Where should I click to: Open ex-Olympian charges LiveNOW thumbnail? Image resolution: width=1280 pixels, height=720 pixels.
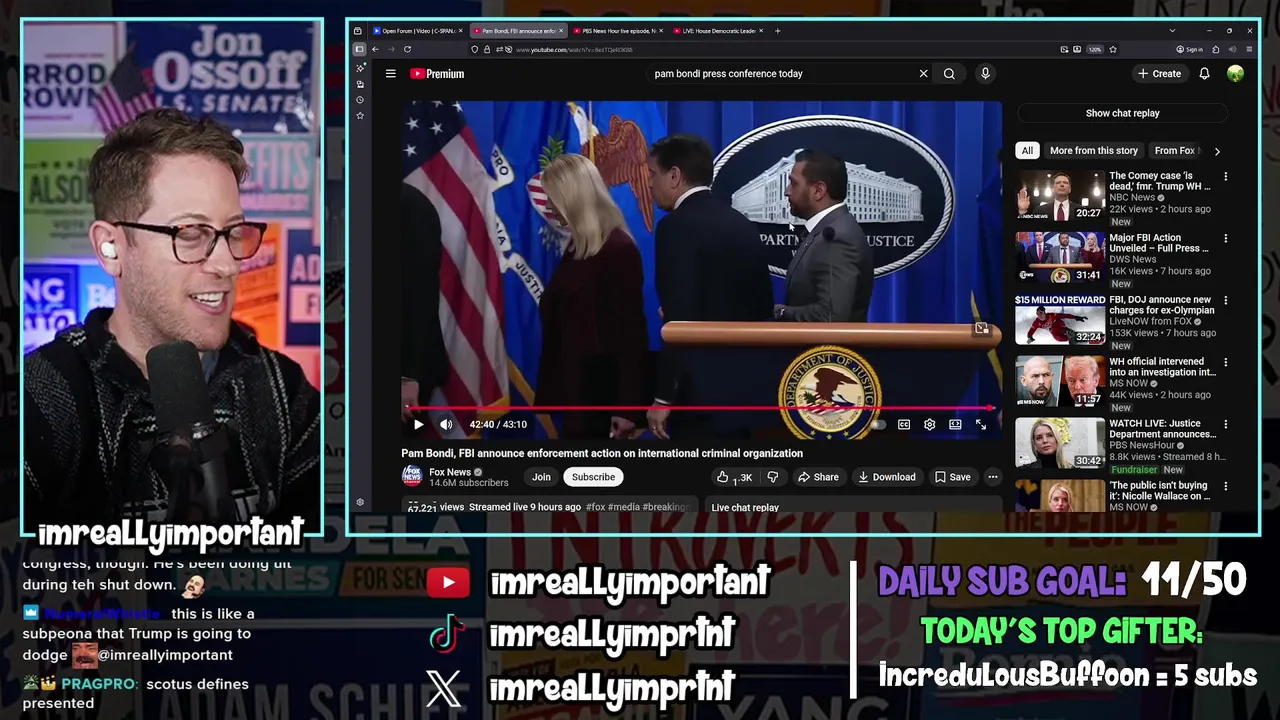pos(1060,320)
